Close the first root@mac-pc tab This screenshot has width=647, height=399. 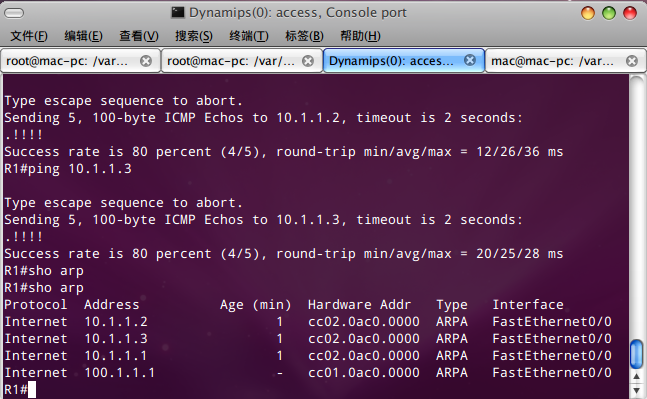(x=146, y=61)
